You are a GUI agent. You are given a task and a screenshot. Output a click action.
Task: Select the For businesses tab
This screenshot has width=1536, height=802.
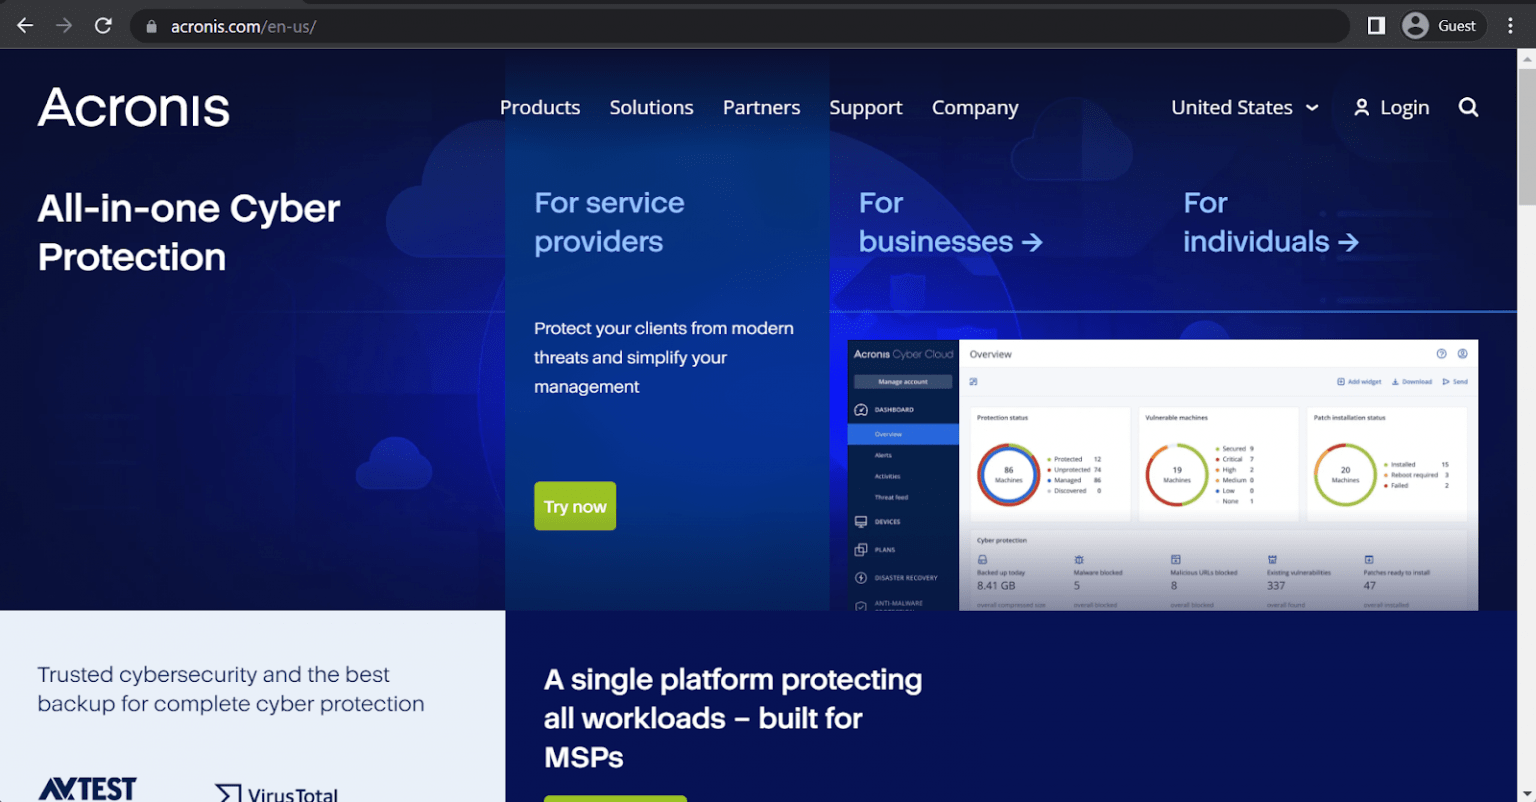tap(949, 222)
